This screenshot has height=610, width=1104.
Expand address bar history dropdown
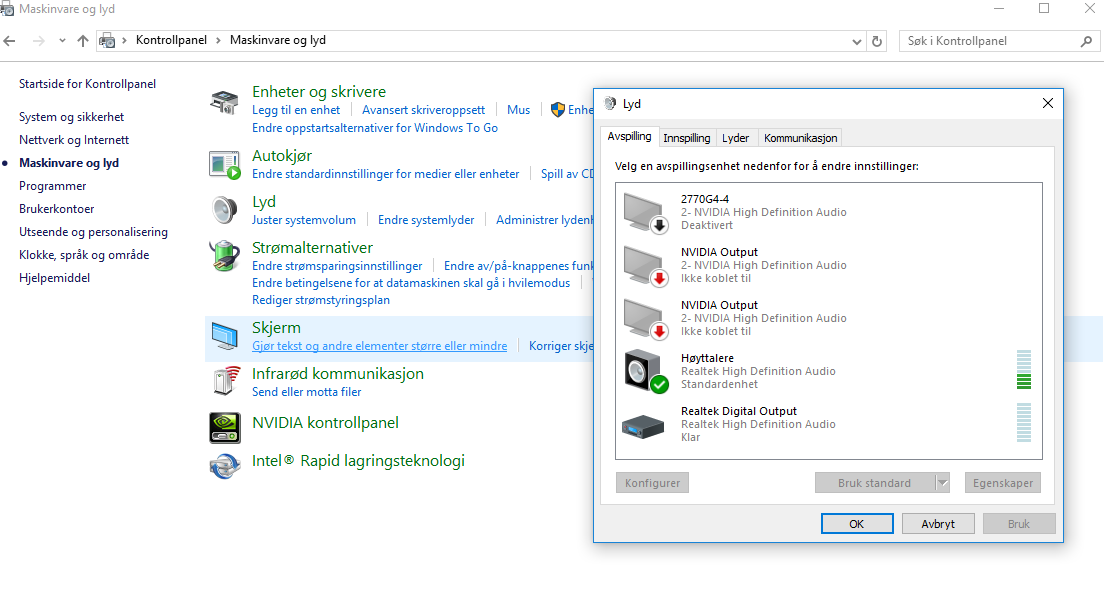pos(857,42)
